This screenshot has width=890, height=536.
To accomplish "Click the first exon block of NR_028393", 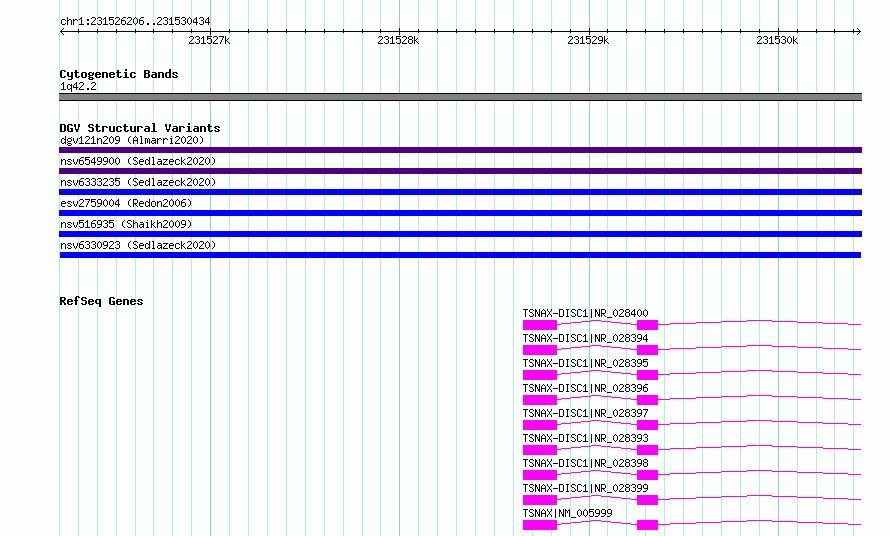I will pos(540,450).
